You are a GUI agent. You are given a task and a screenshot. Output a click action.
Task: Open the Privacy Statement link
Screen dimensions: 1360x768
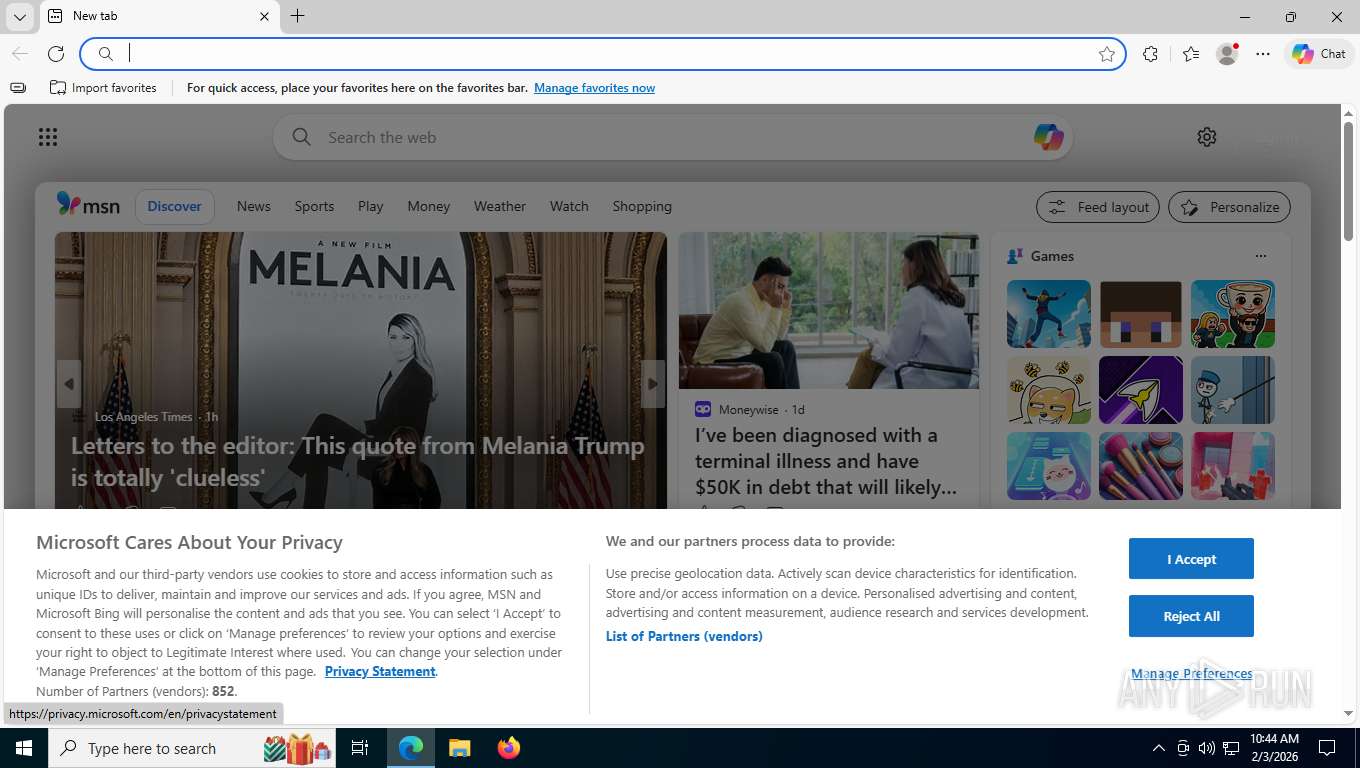pyautogui.click(x=380, y=671)
